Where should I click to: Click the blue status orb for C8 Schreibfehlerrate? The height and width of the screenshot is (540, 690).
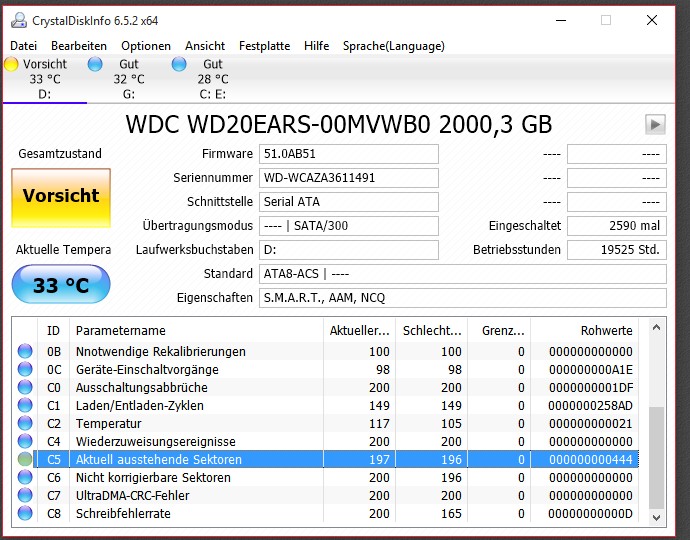tap(25, 513)
